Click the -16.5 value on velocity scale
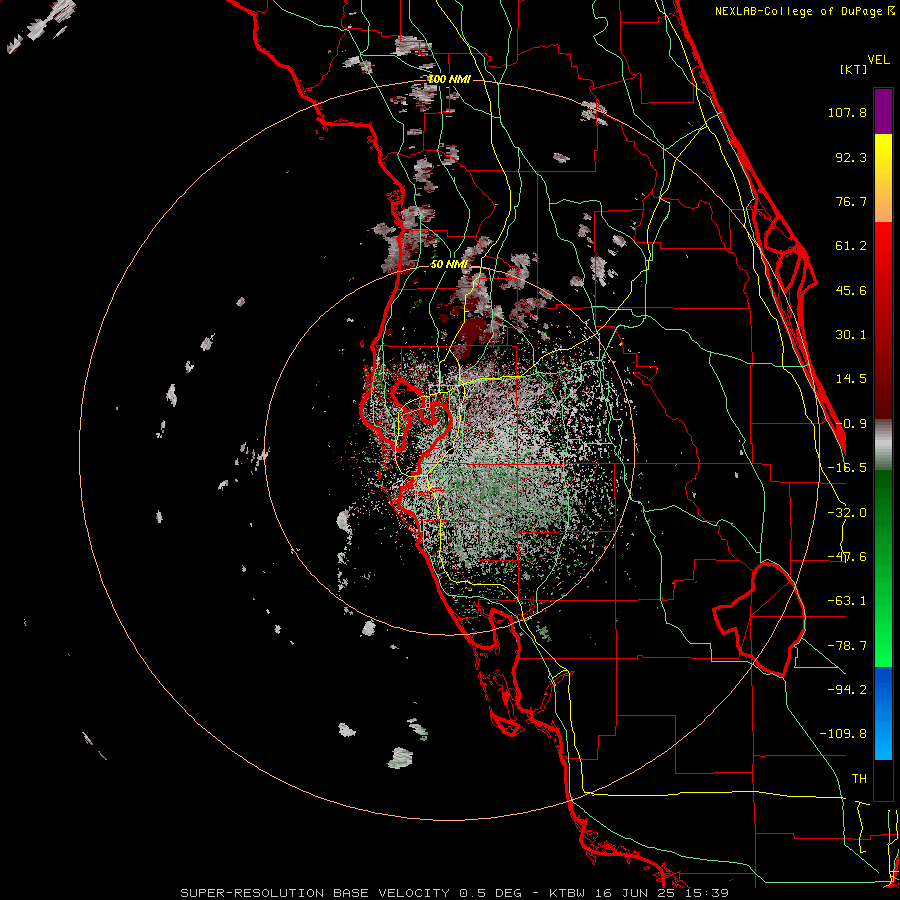Viewport: 900px width, 900px height. [847, 468]
